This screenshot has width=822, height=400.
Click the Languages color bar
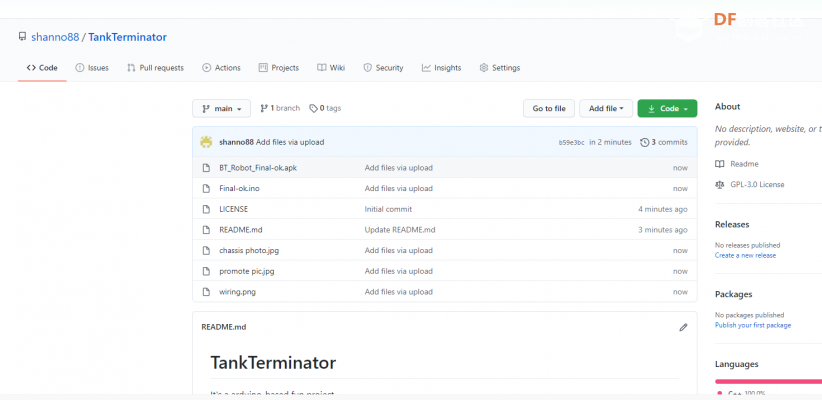[x=769, y=381]
